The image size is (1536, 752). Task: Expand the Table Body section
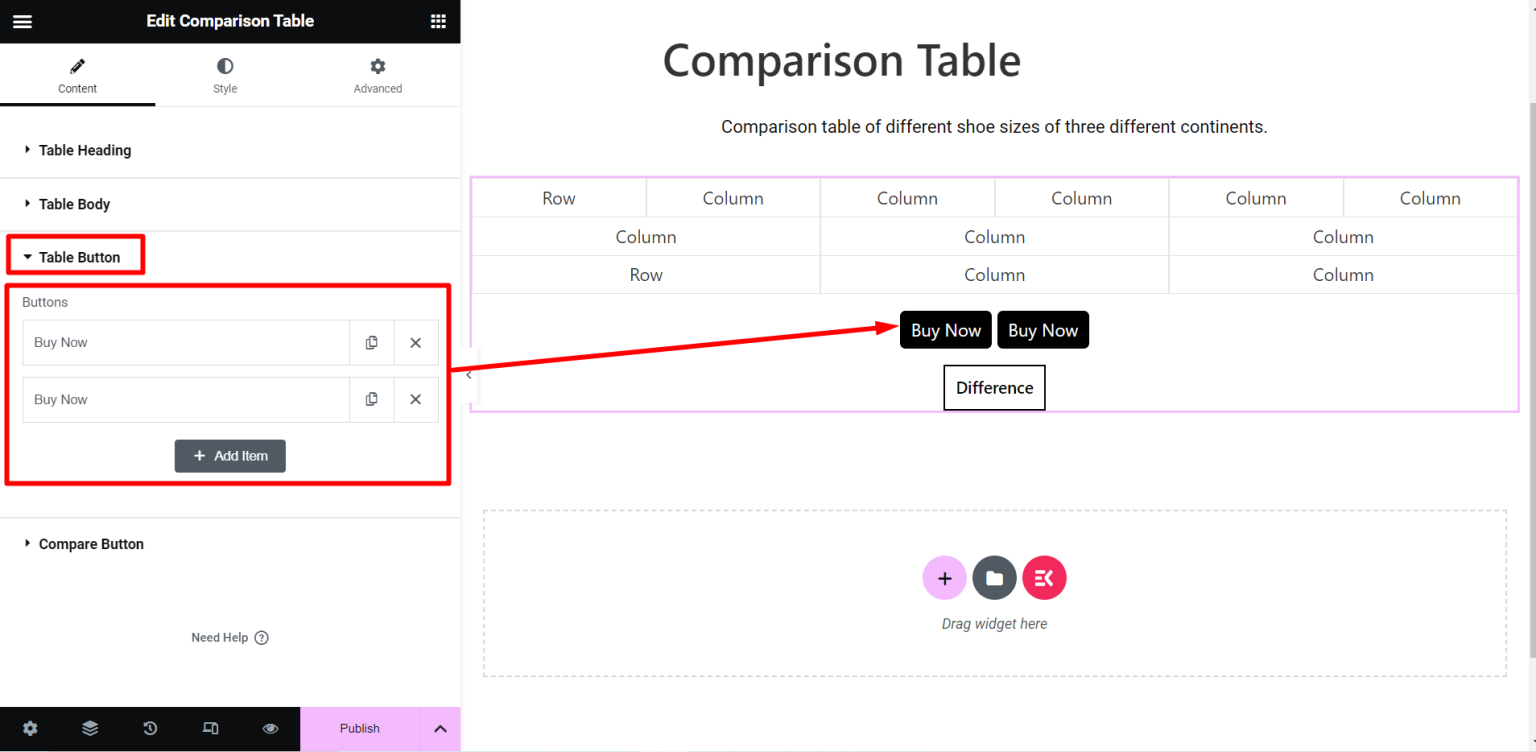coord(73,204)
